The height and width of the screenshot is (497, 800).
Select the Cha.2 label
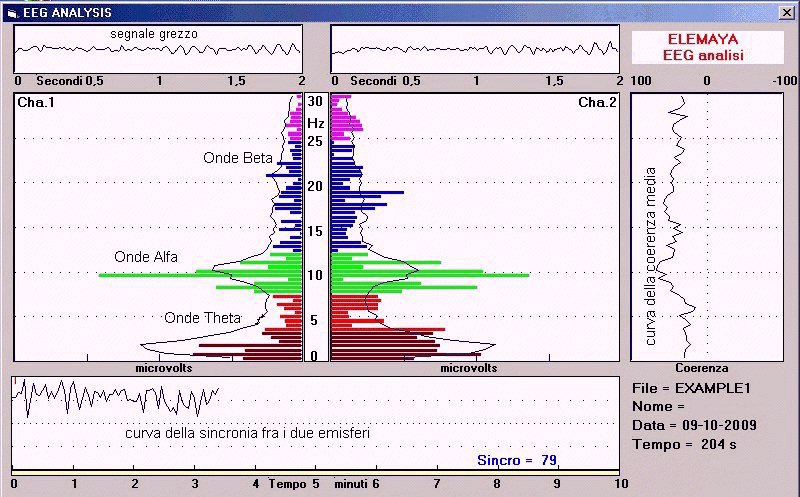coord(597,103)
